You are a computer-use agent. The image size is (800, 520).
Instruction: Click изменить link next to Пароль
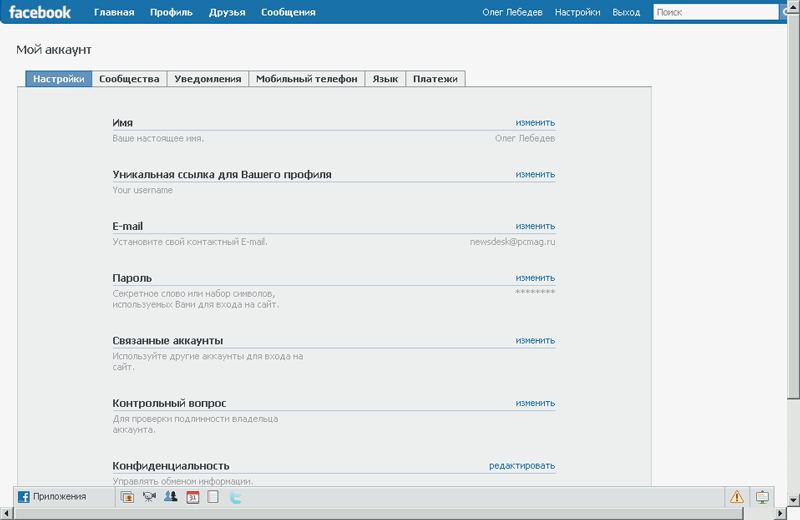tap(535, 278)
